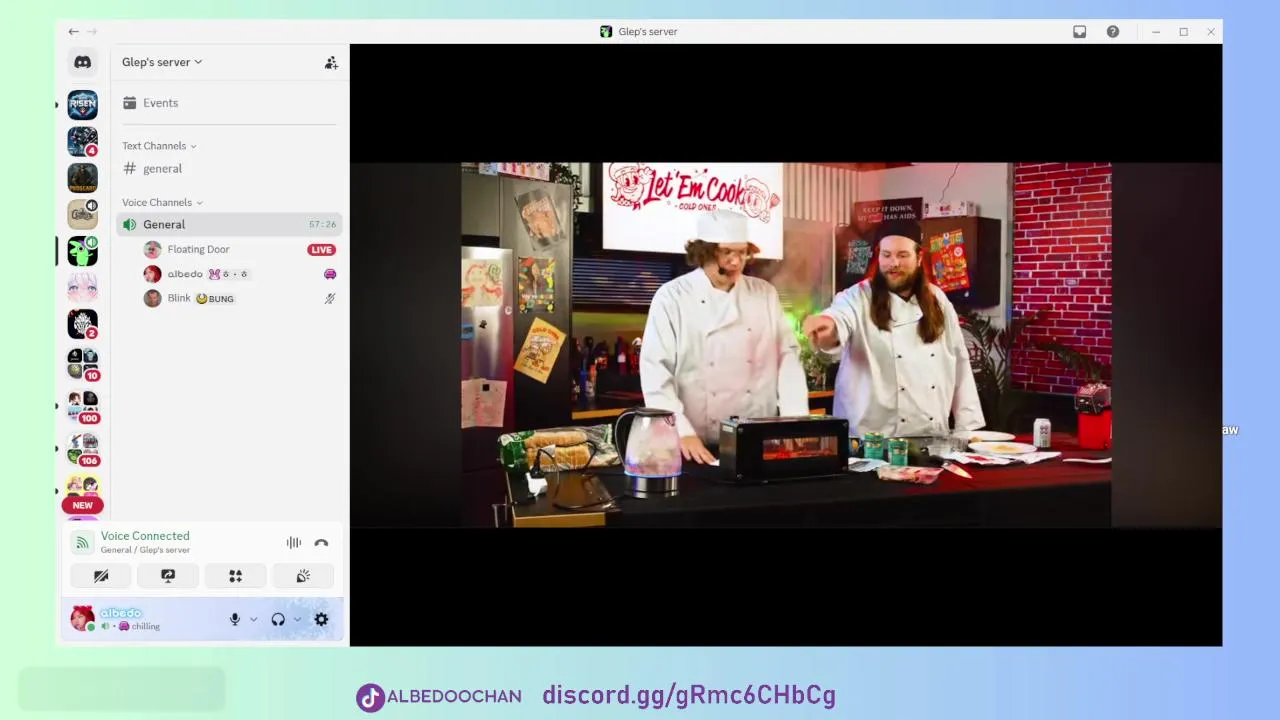Click albedo username in user panel

tap(121, 613)
